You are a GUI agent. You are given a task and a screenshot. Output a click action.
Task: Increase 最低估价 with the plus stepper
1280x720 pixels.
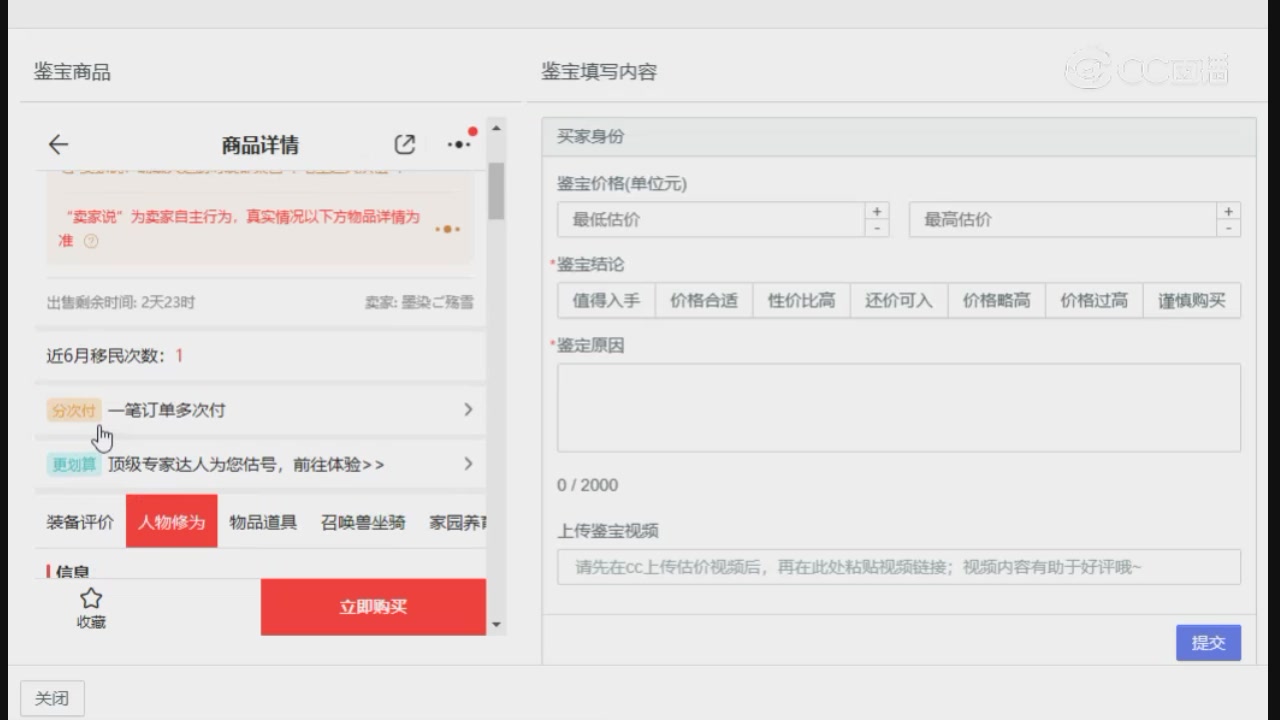(x=877, y=211)
